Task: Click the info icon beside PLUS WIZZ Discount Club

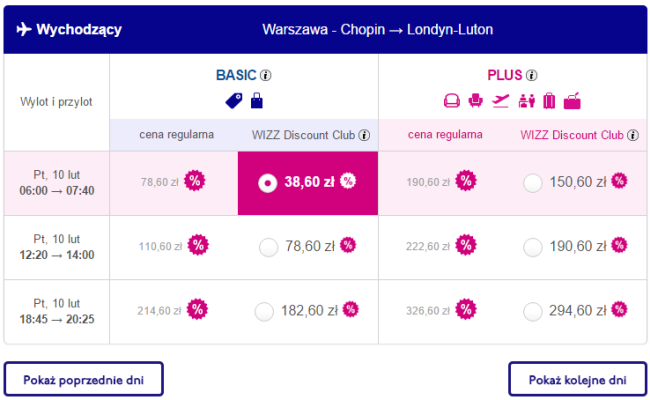Action: pos(631,135)
